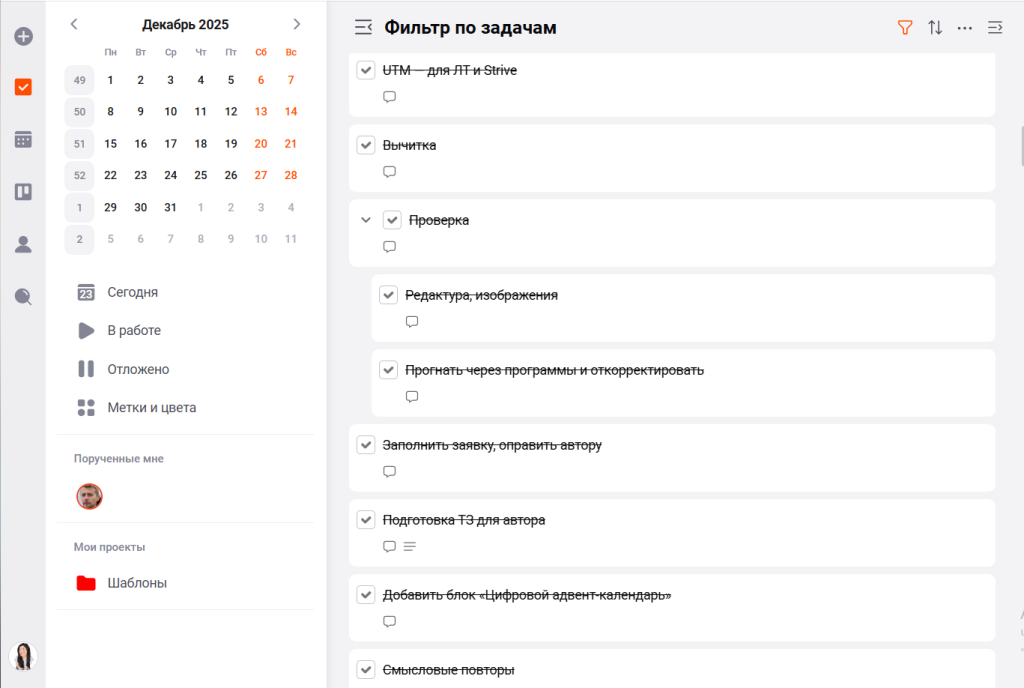
Task: Click the orange filter funnel icon
Action: (x=905, y=28)
